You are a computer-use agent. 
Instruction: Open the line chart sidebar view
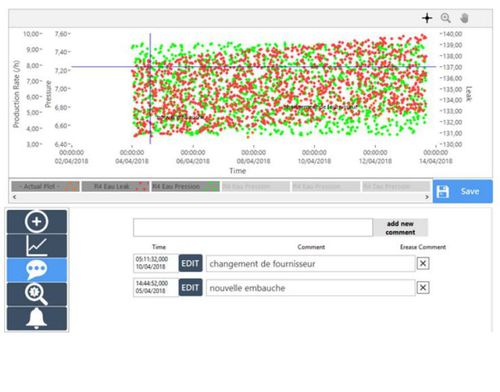[37, 246]
